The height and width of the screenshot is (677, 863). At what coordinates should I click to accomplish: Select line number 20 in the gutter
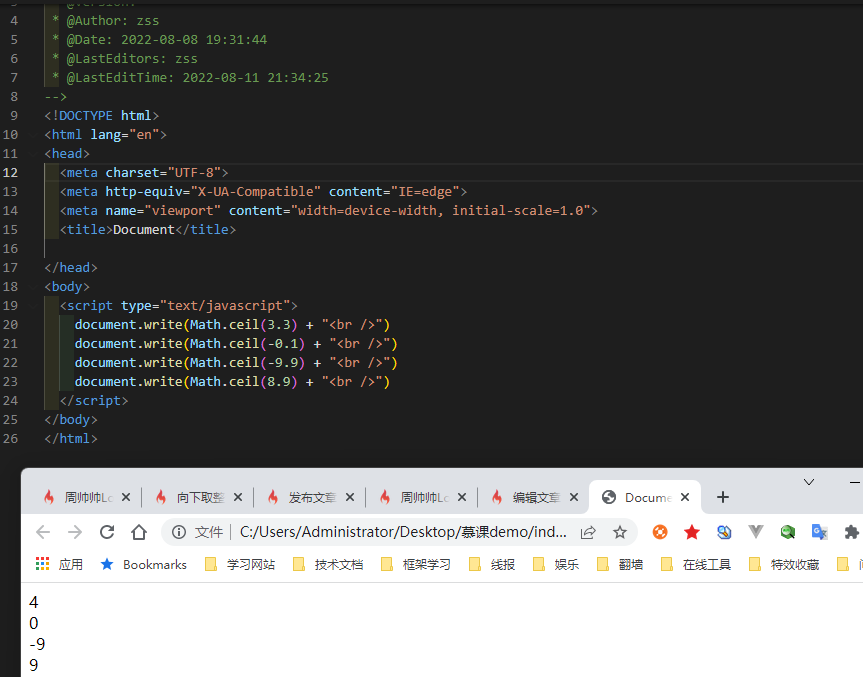point(10,325)
